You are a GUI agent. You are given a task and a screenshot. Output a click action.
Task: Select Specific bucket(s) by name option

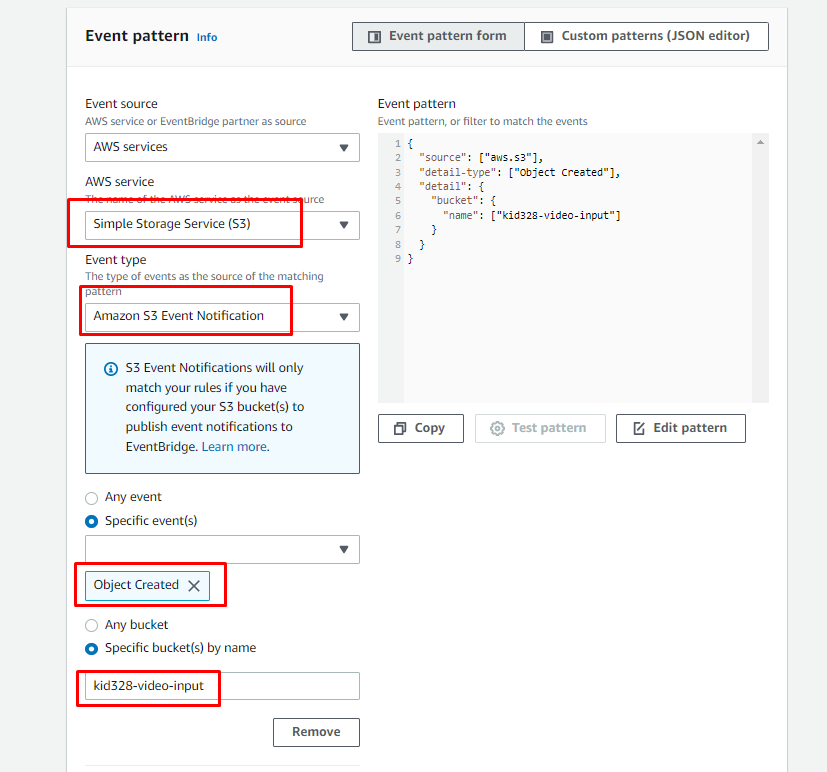pyautogui.click(x=92, y=648)
